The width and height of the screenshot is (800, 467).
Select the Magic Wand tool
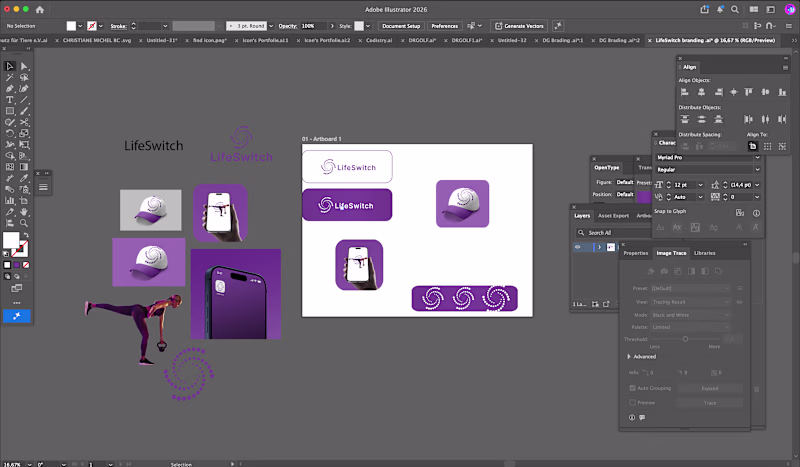pyautogui.click(x=9, y=78)
